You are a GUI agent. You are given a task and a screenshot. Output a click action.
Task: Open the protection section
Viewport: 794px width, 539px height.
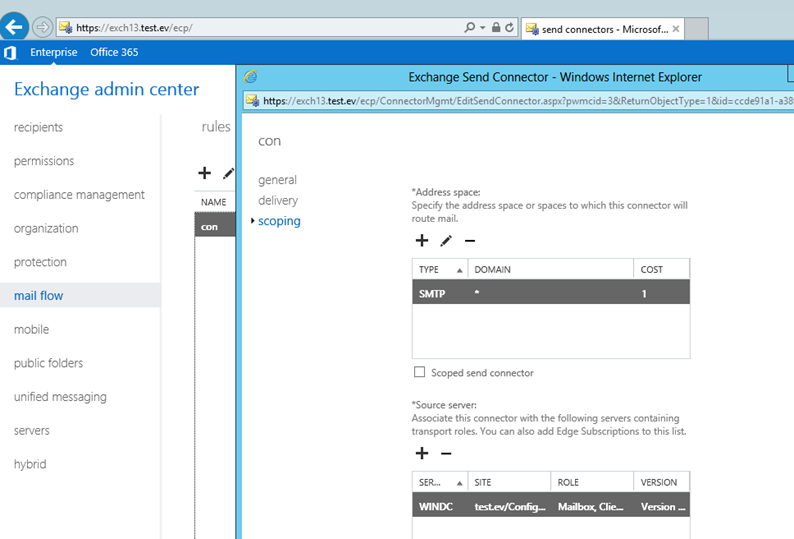[40, 262]
